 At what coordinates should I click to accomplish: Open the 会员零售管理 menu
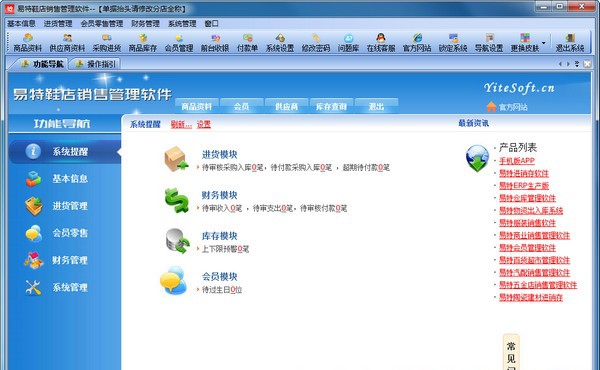click(x=101, y=23)
